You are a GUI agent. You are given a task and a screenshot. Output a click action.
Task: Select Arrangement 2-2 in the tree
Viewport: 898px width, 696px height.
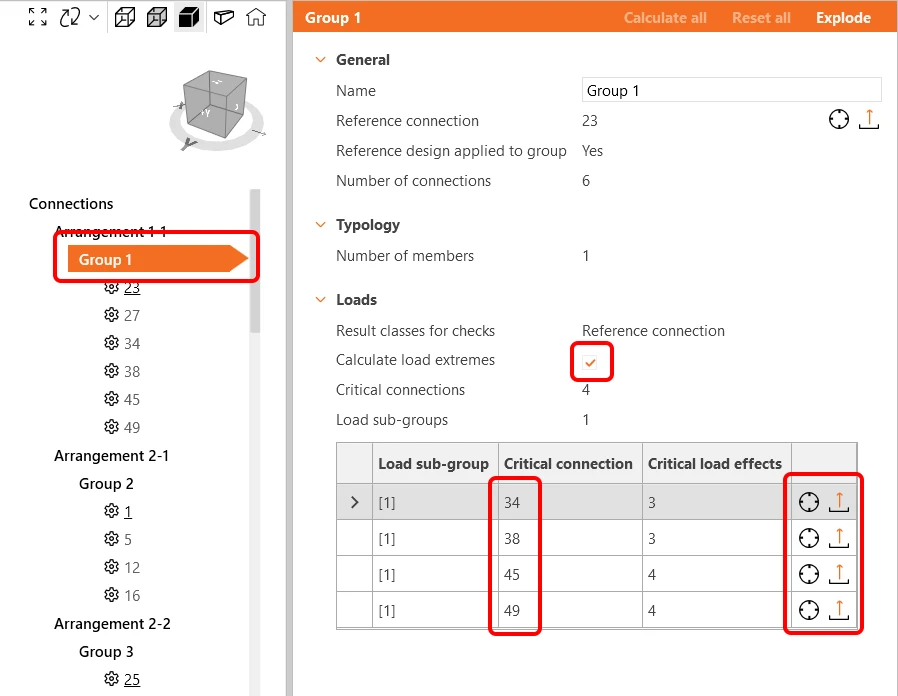(112, 623)
